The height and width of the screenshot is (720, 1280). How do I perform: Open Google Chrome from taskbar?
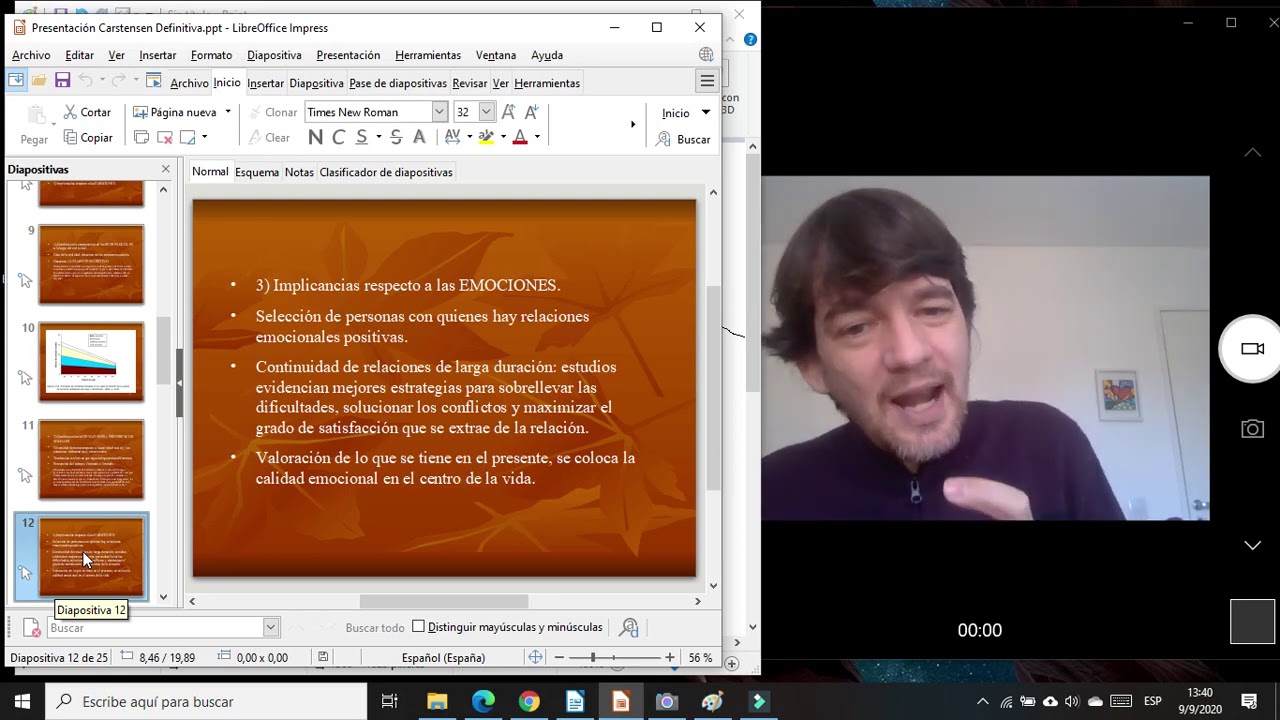[529, 702]
